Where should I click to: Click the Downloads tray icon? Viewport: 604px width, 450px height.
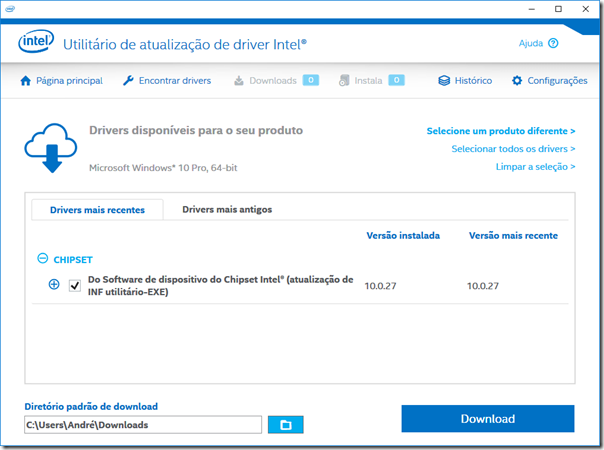[239, 81]
